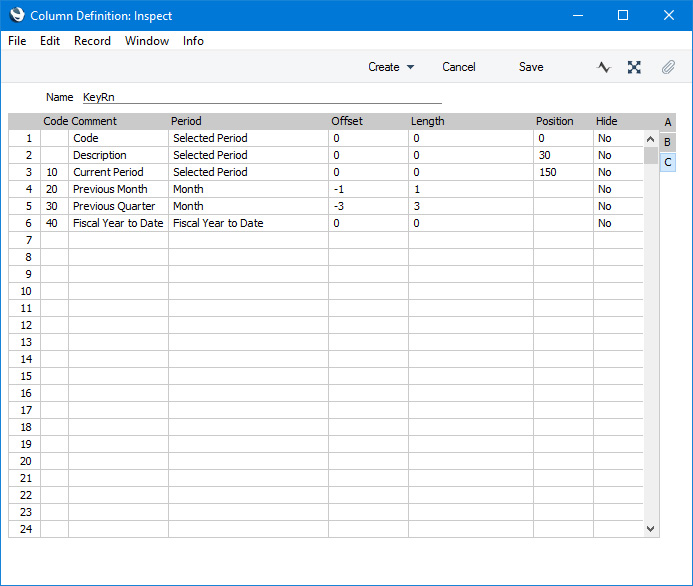Cancel changes to the record
This screenshot has width=693, height=586.
pos(459,67)
